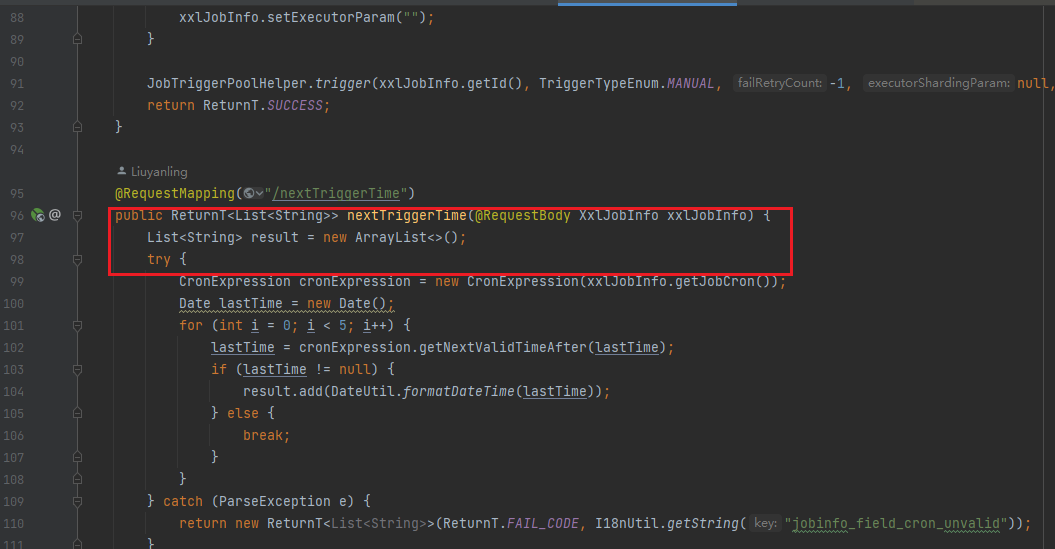Click the key: parameter hint on line 110
The image size is (1055, 549).
[765, 523]
